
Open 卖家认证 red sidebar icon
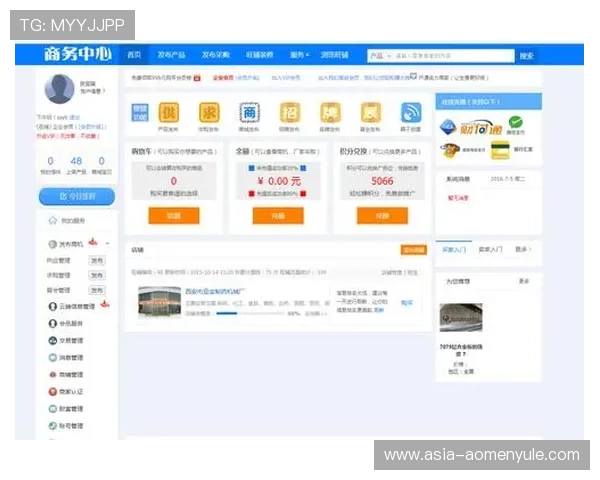pyautogui.click(x=52, y=392)
